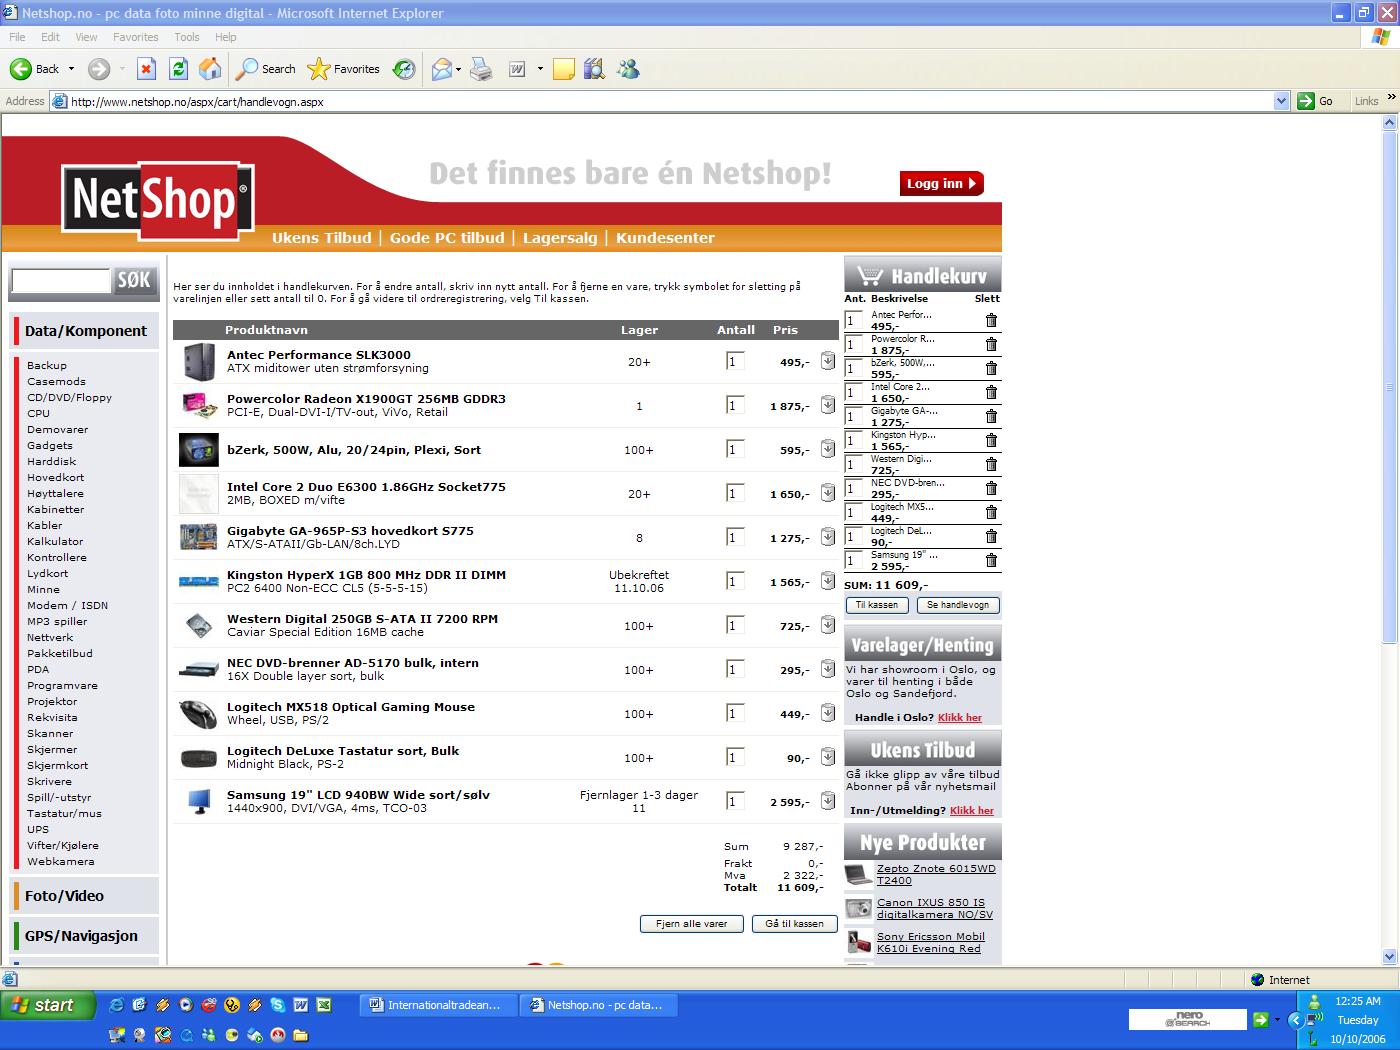This screenshot has height=1050, width=1400.
Task: Click the Windows start button
Action: tap(47, 1005)
